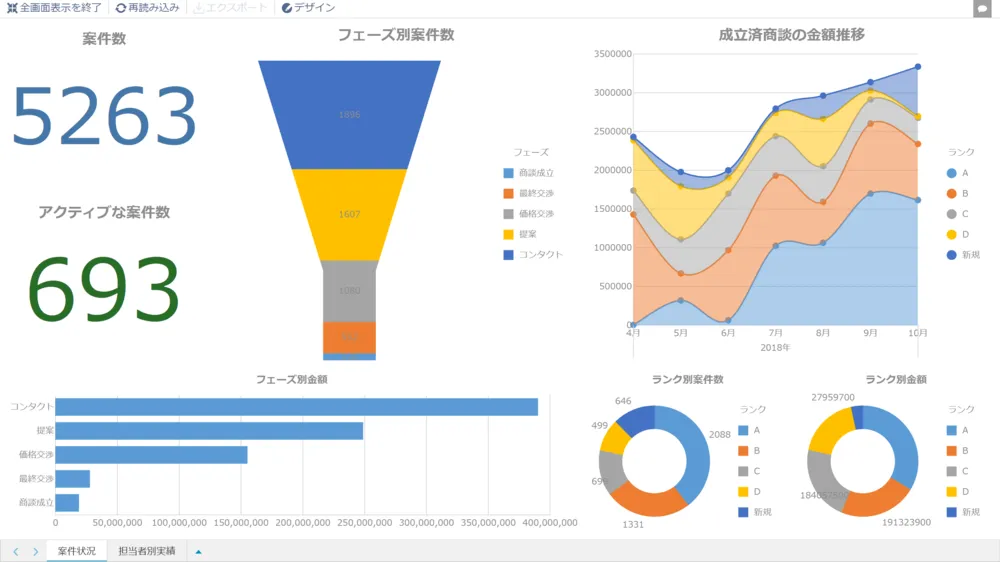Click the 5263 案件数 value
Image resolution: width=1000 pixels, height=562 pixels.
coord(104,116)
